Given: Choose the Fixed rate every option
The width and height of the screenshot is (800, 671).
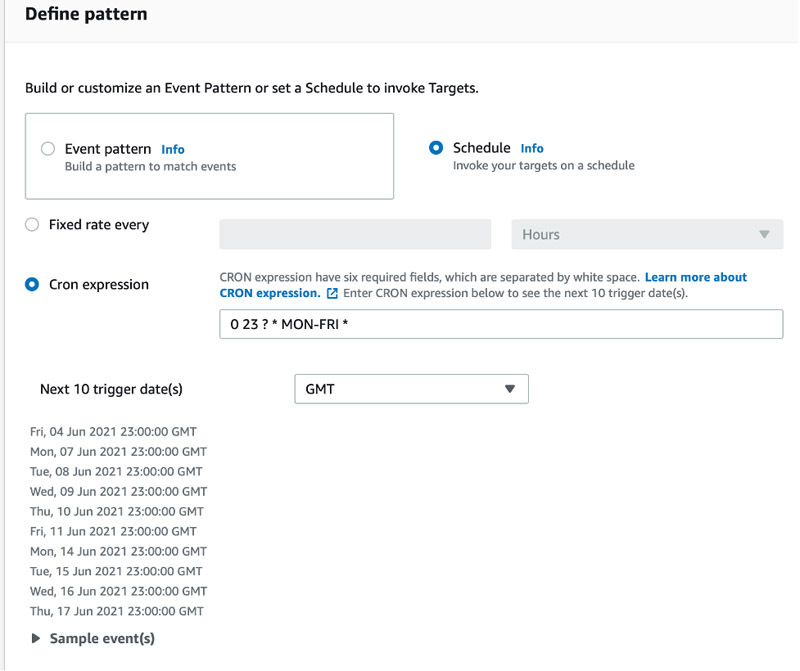Looking at the screenshot, I should point(32,225).
